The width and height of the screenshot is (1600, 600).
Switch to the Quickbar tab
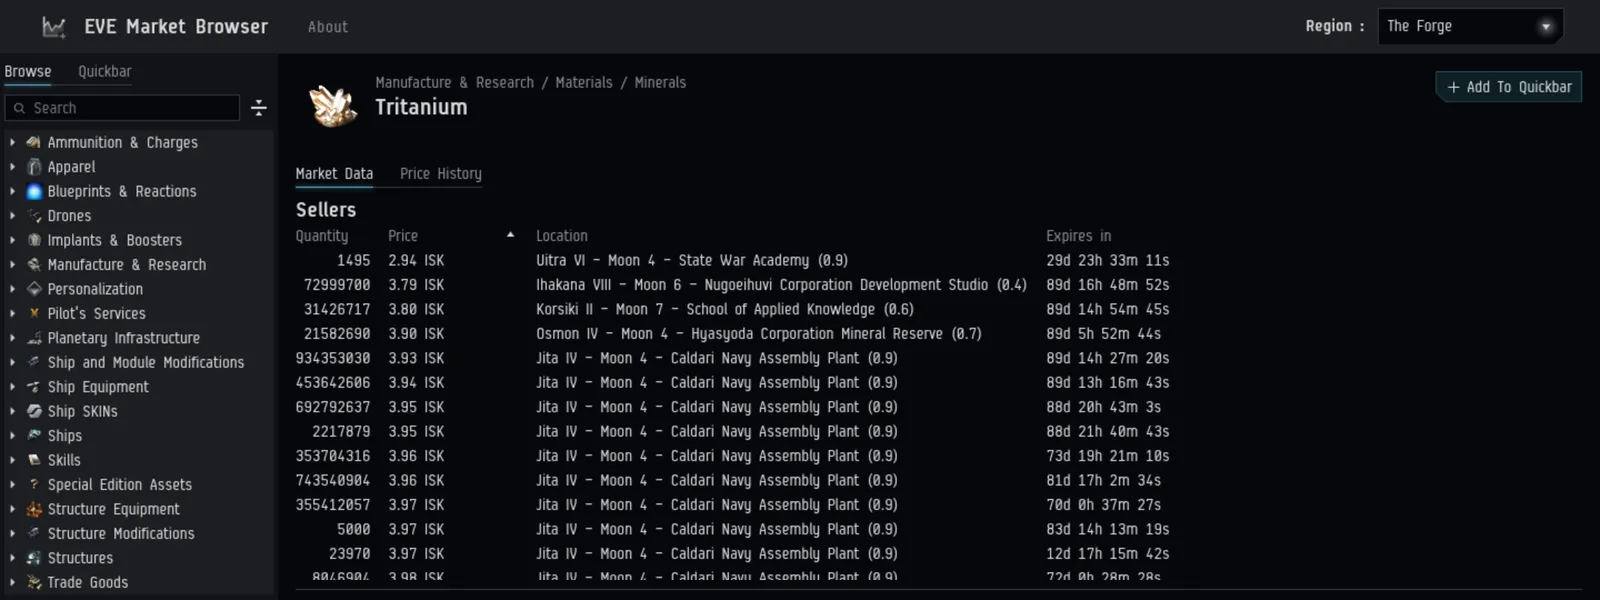click(x=105, y=71)
